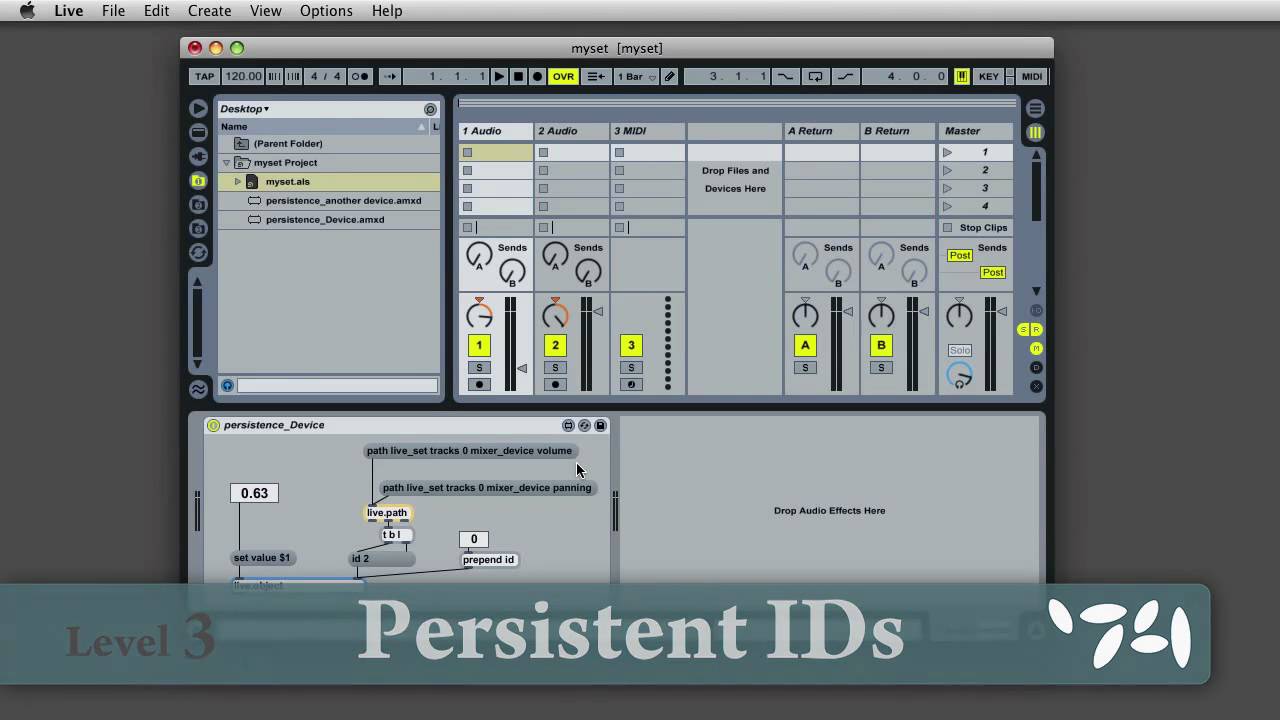Click track 1 Send A knob
Viewport: 1280px width, 720px height.
(x=479, y=255)
